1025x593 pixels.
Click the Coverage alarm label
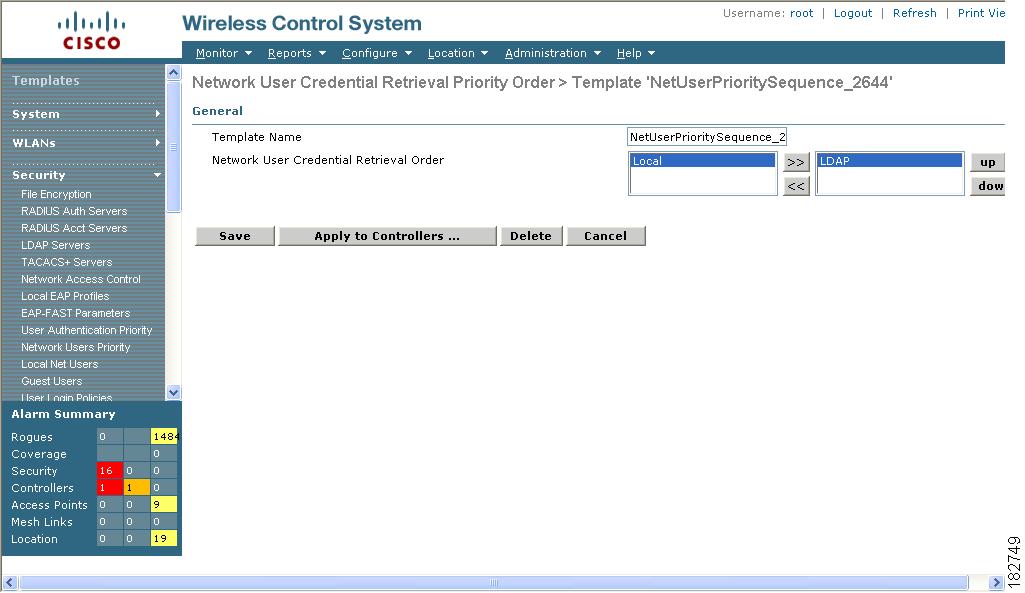(39, 454)
